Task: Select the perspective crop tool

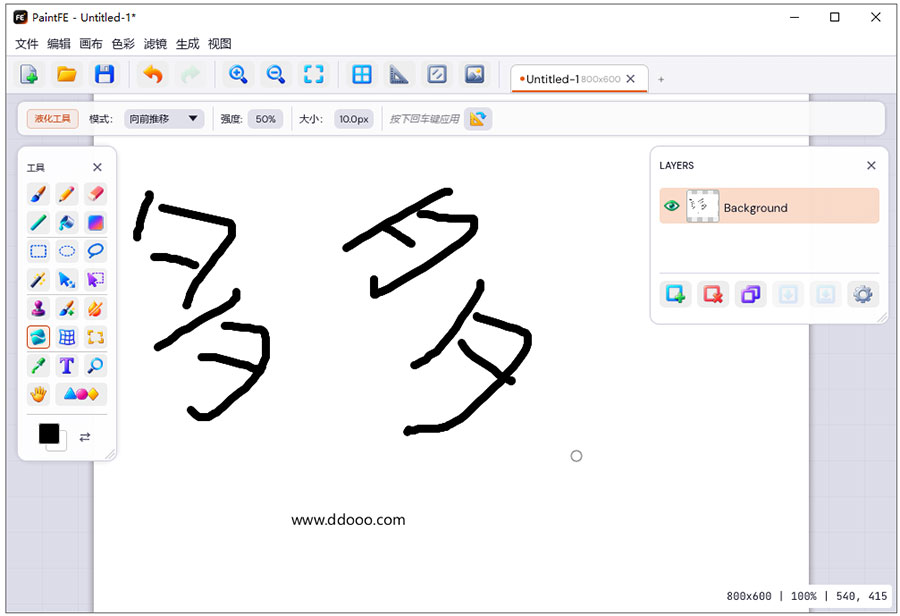Action: tap(95, 337)
